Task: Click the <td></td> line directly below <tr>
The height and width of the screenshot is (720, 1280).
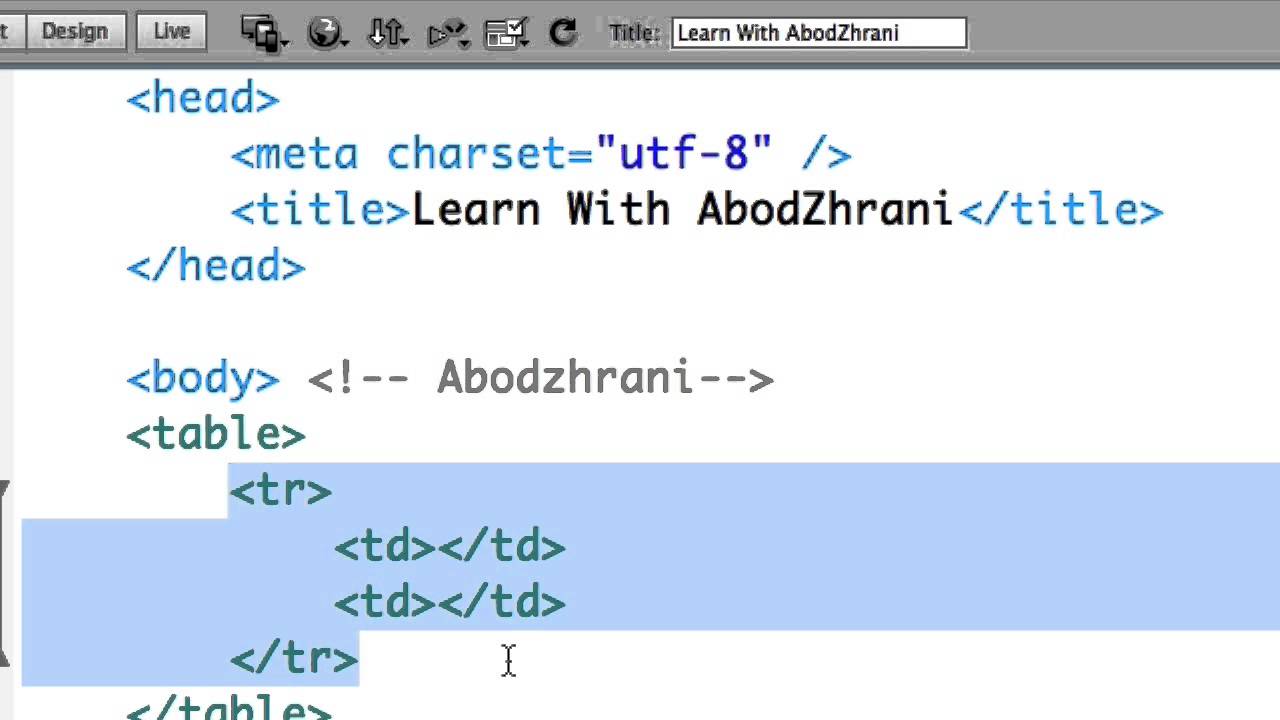Action: [450, 547]
